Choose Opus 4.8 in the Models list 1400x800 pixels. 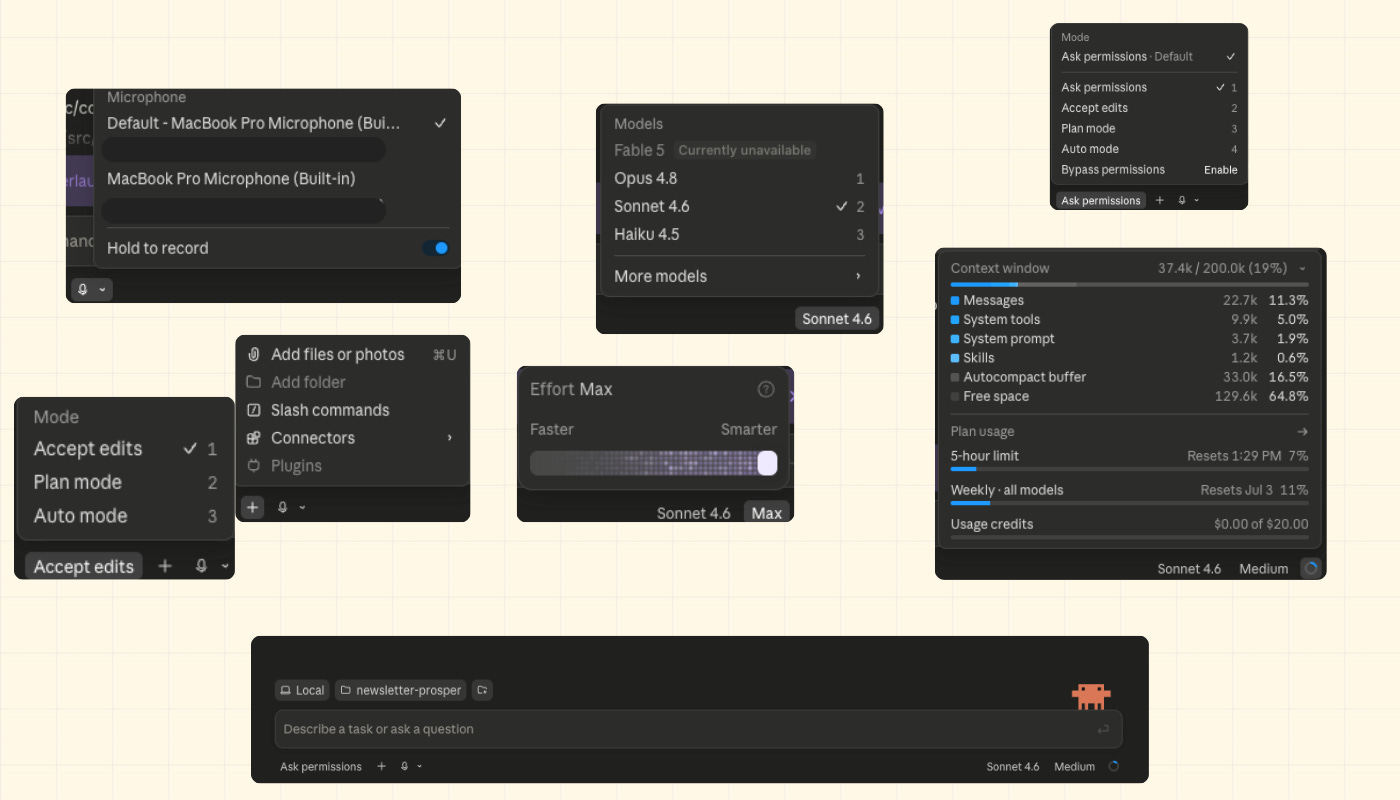(739, 179)
